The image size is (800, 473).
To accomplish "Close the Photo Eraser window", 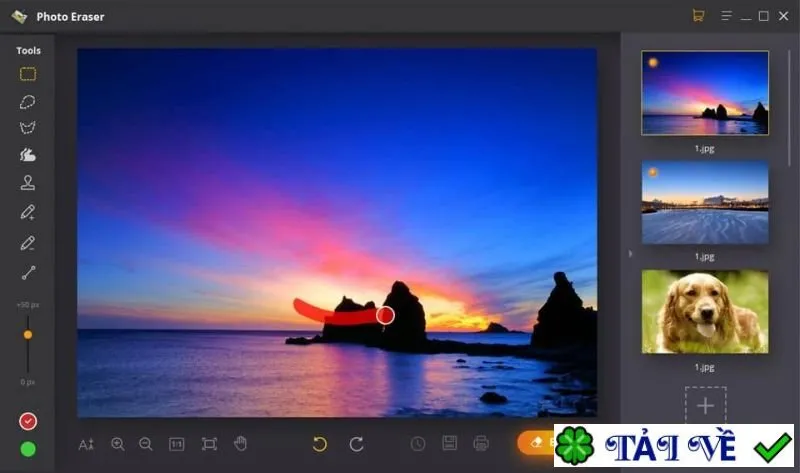I will 784,16.
